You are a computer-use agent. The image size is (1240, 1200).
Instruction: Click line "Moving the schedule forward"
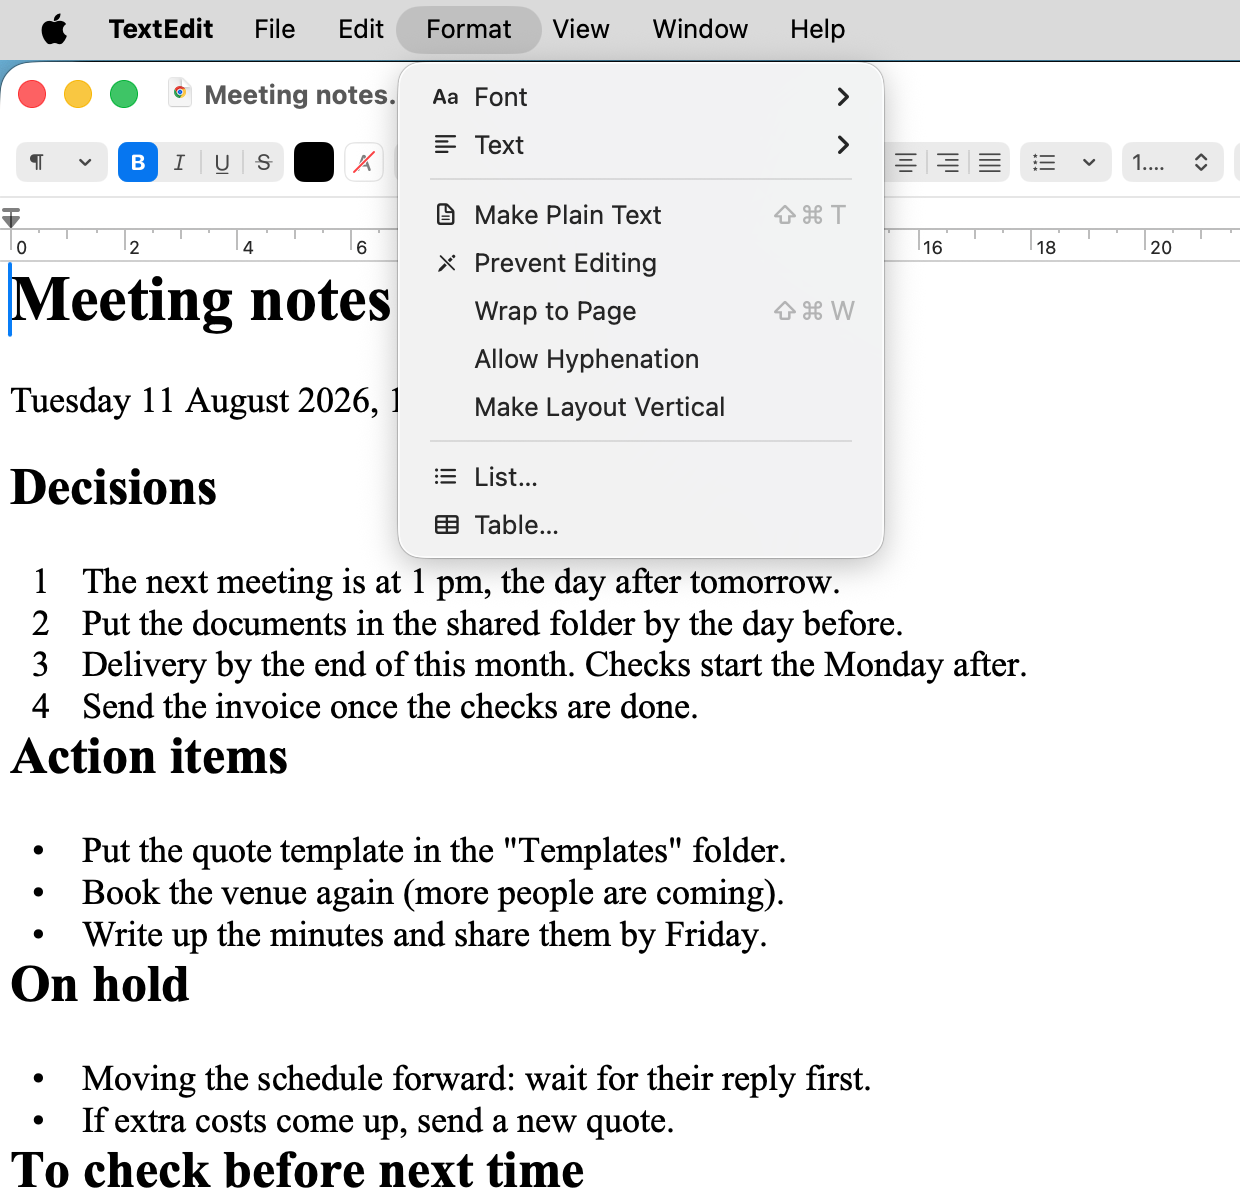click(x=477, y=1079)
